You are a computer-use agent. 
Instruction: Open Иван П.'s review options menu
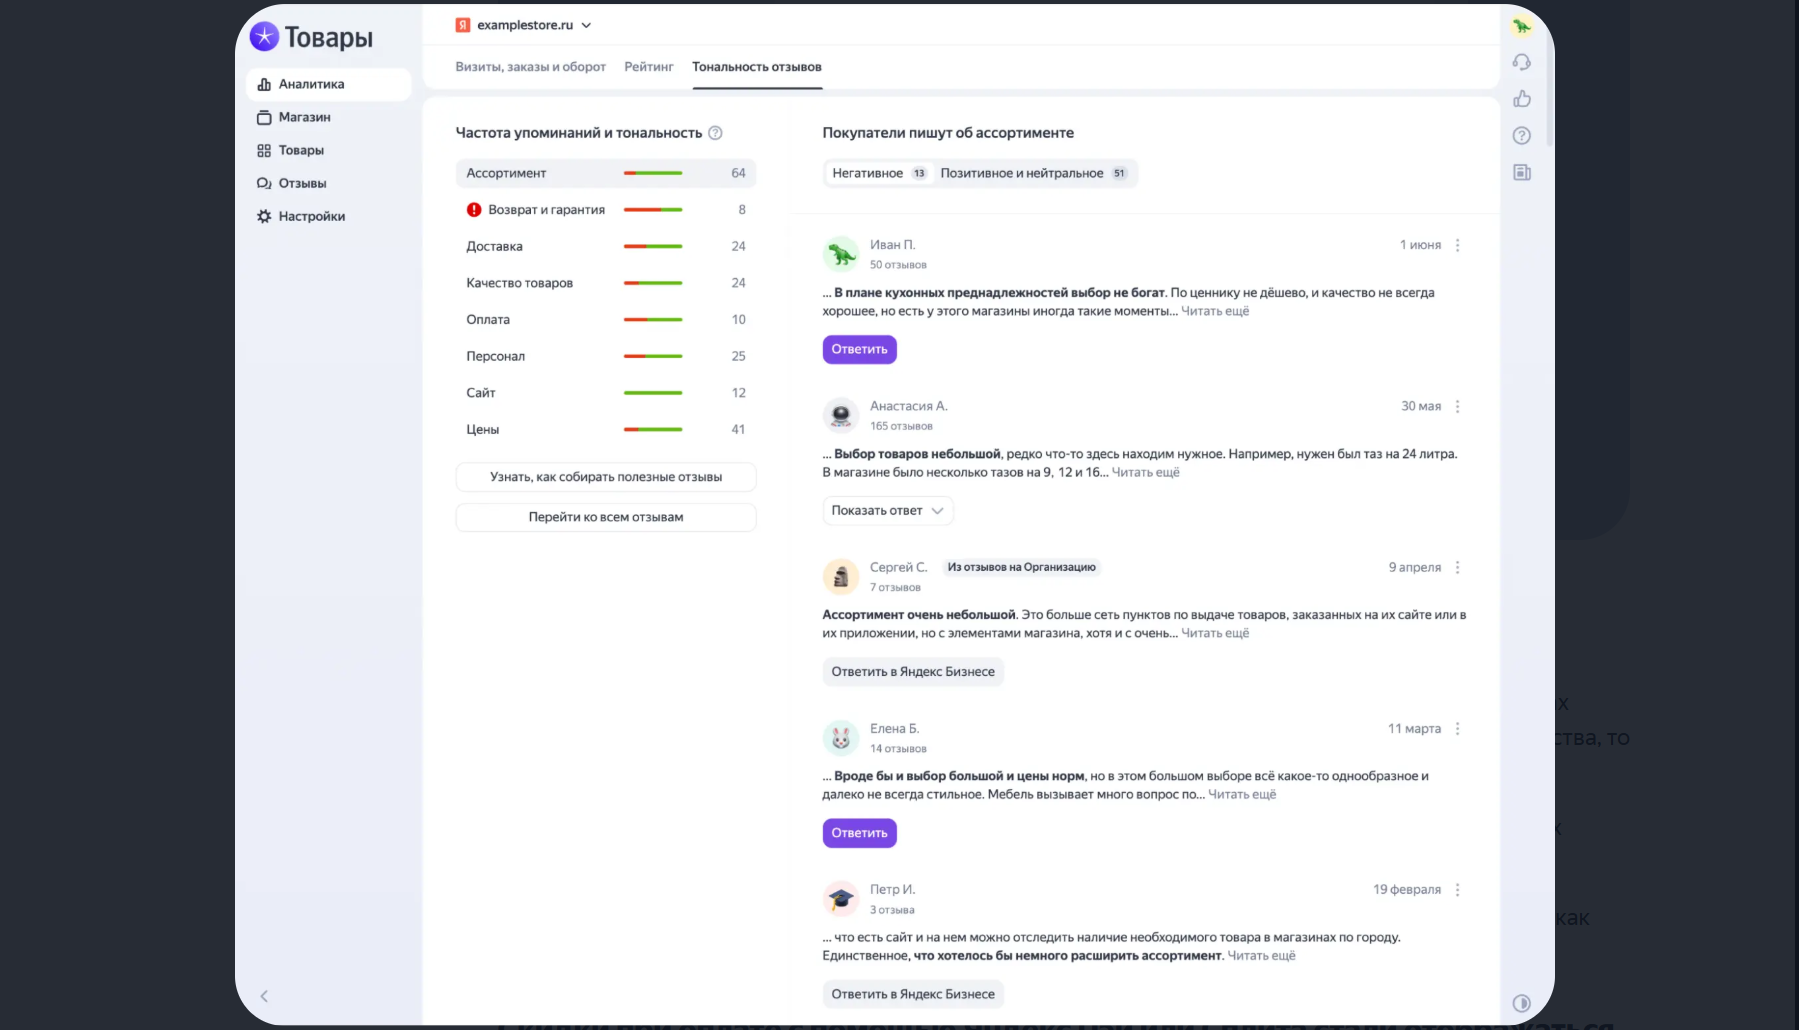(1458, 244)
